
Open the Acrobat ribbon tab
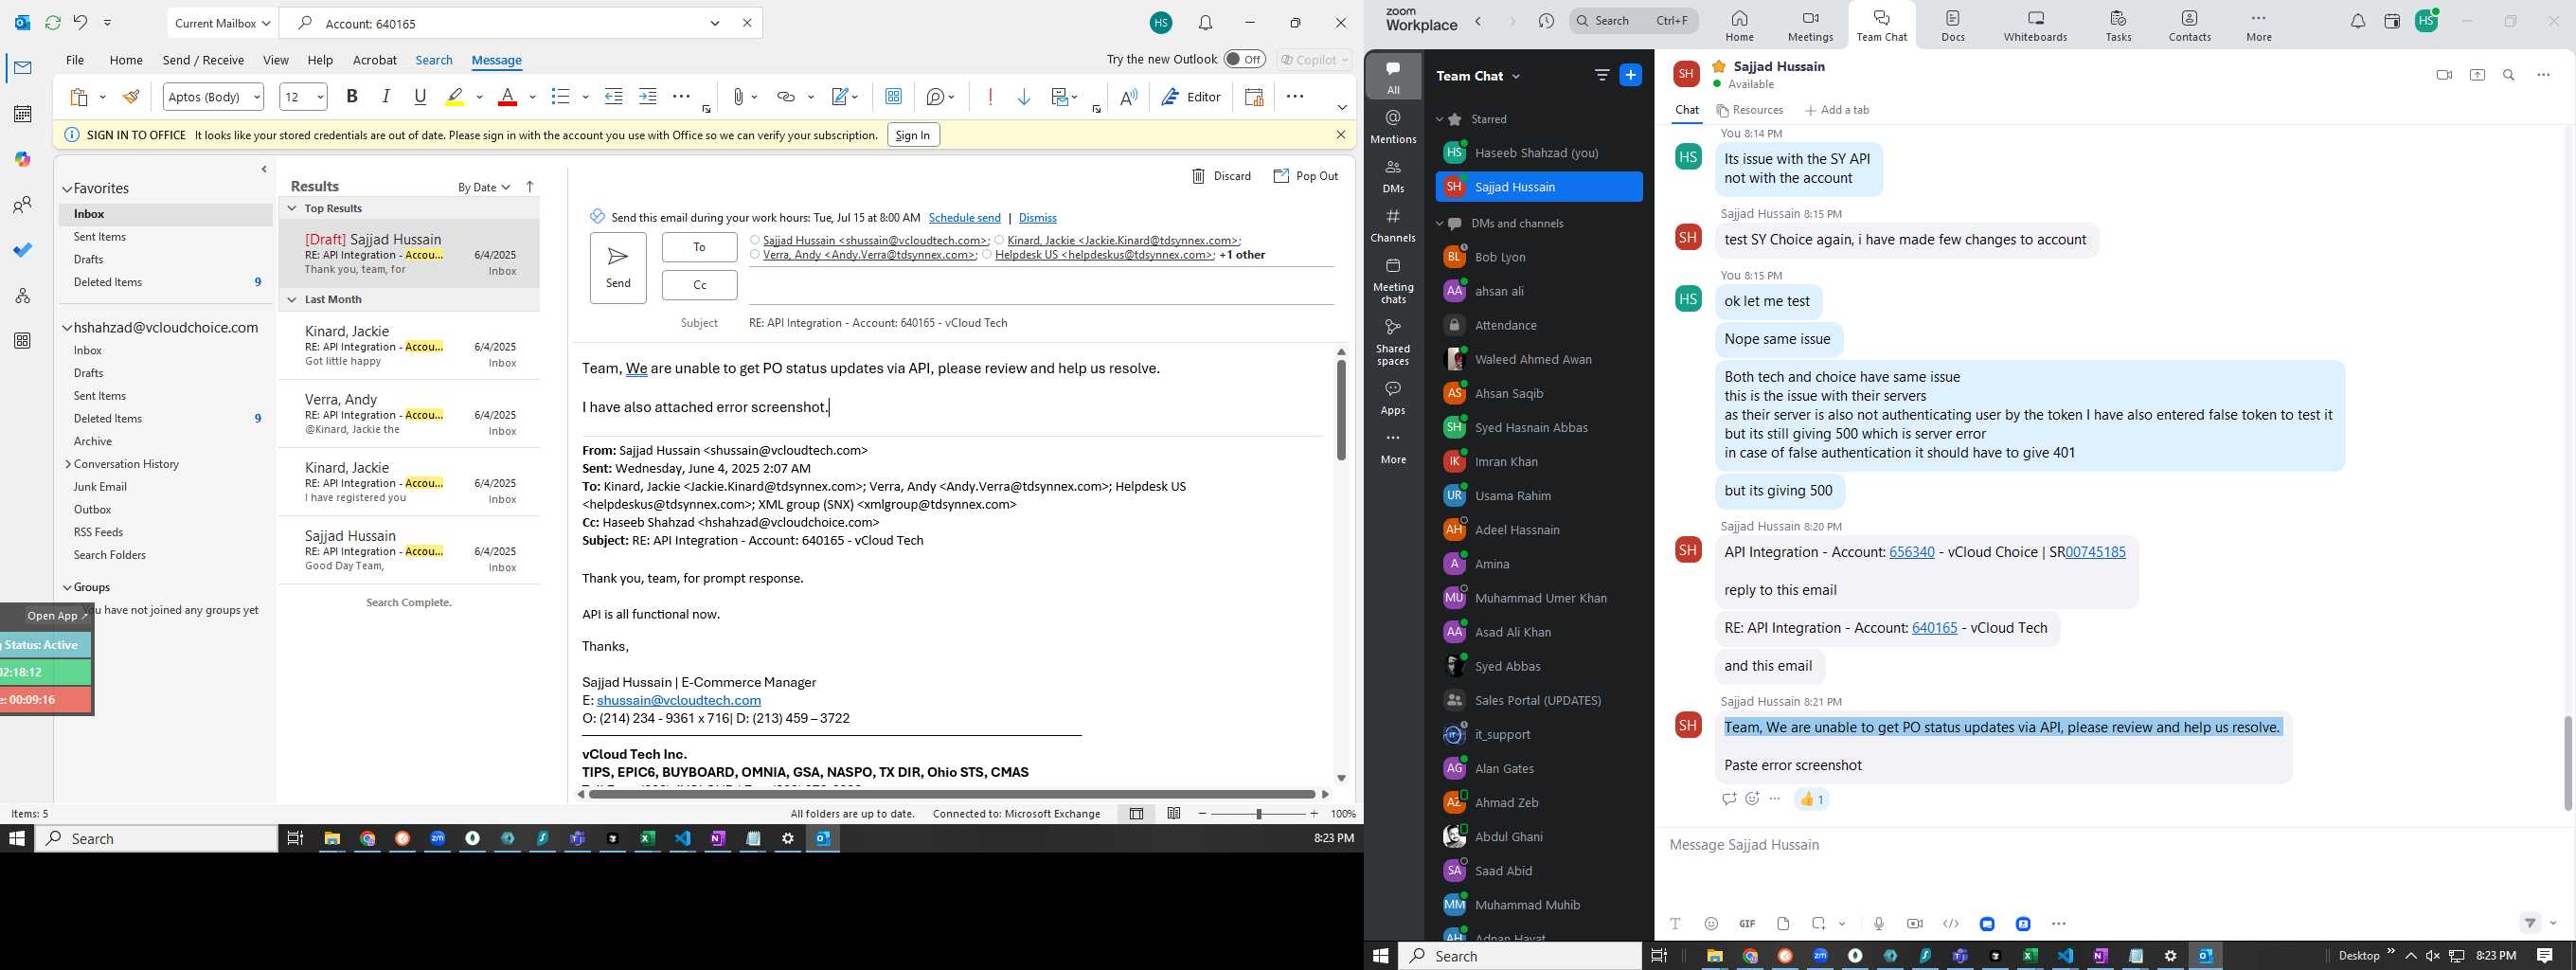point(375,60)
